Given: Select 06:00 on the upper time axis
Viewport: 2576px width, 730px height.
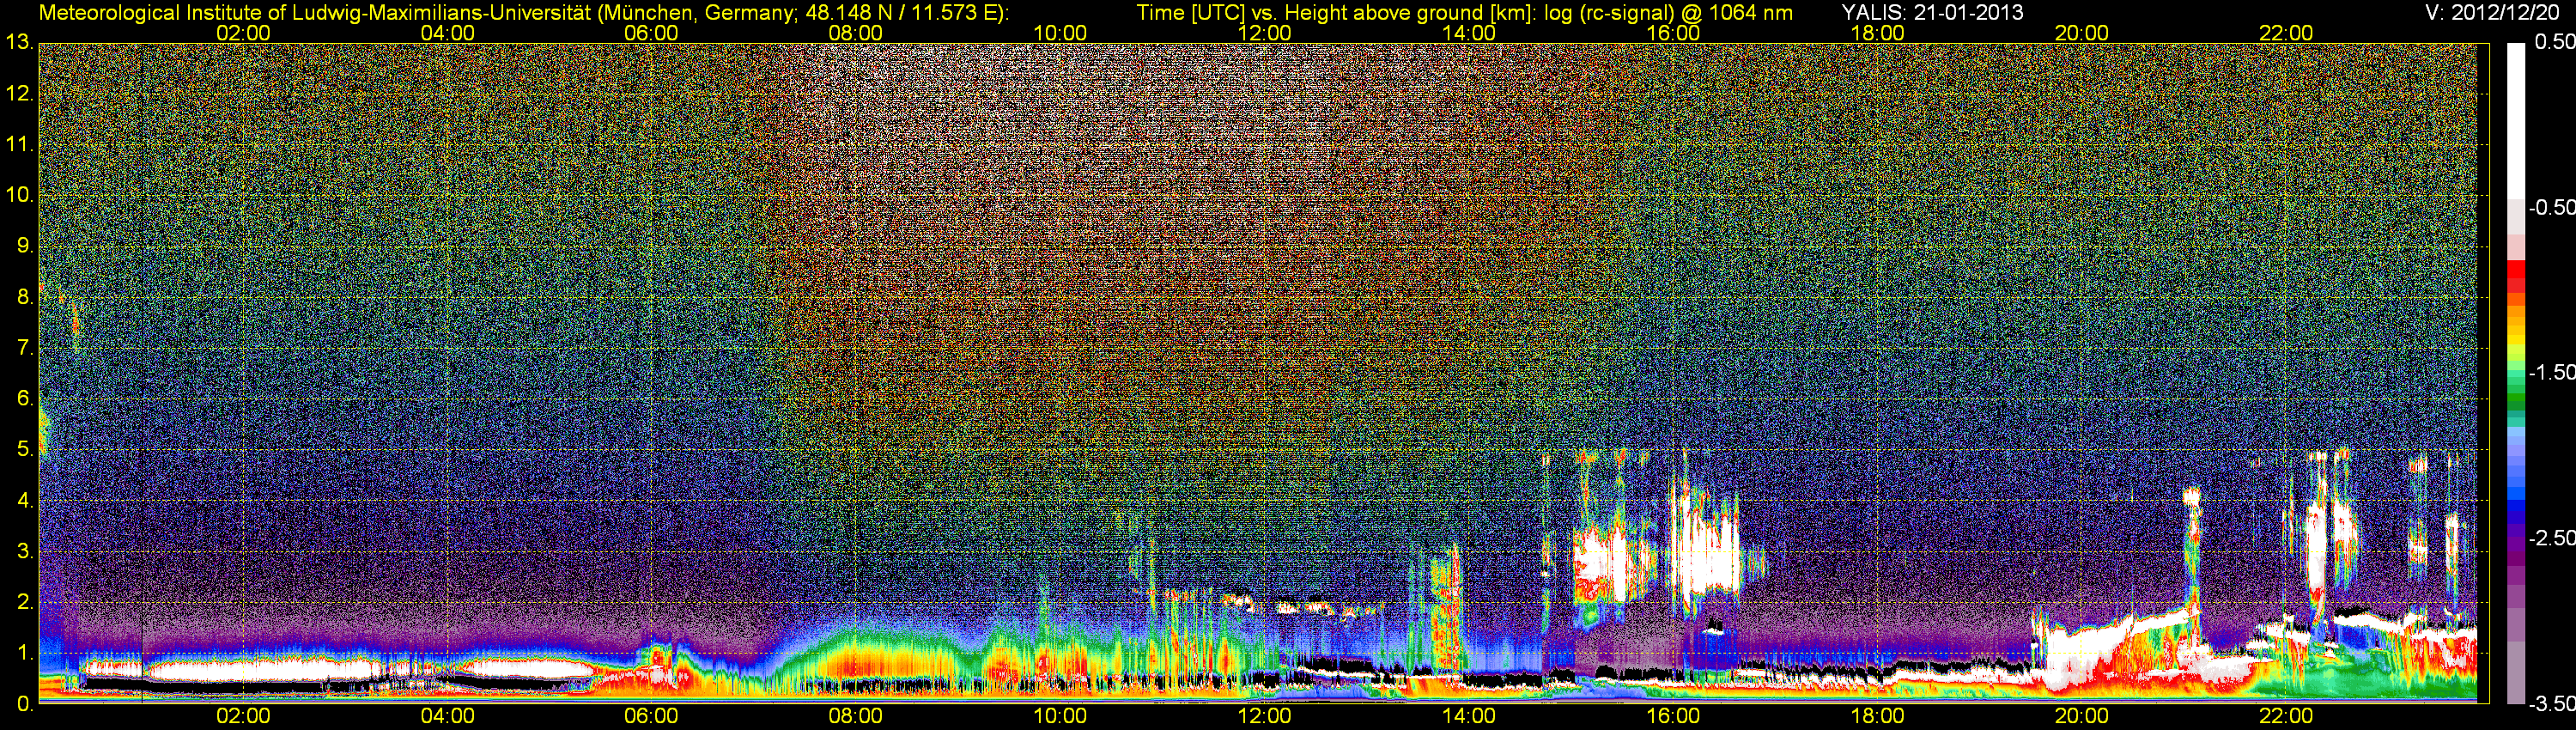Looking at the screenshot, I should coord(651,33).
